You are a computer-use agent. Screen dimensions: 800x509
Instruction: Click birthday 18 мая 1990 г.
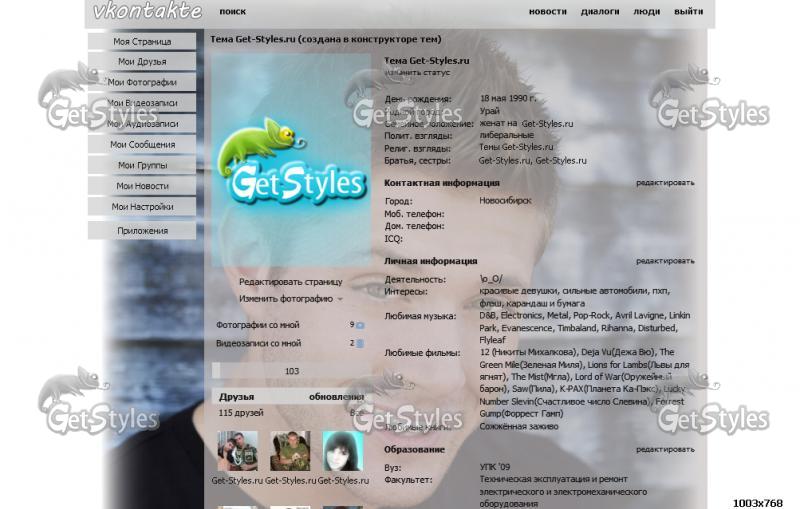point(508,98)
